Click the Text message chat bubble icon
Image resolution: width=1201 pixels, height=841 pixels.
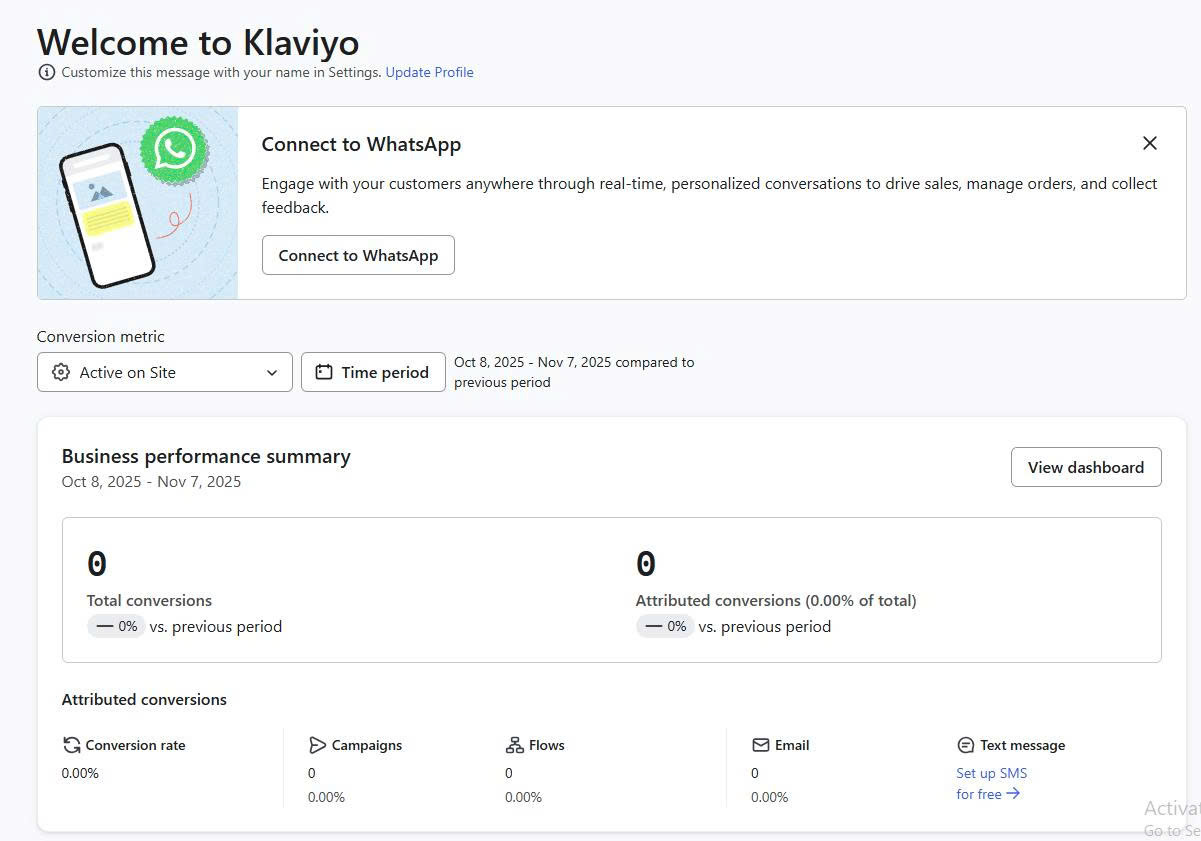[965, 744]
